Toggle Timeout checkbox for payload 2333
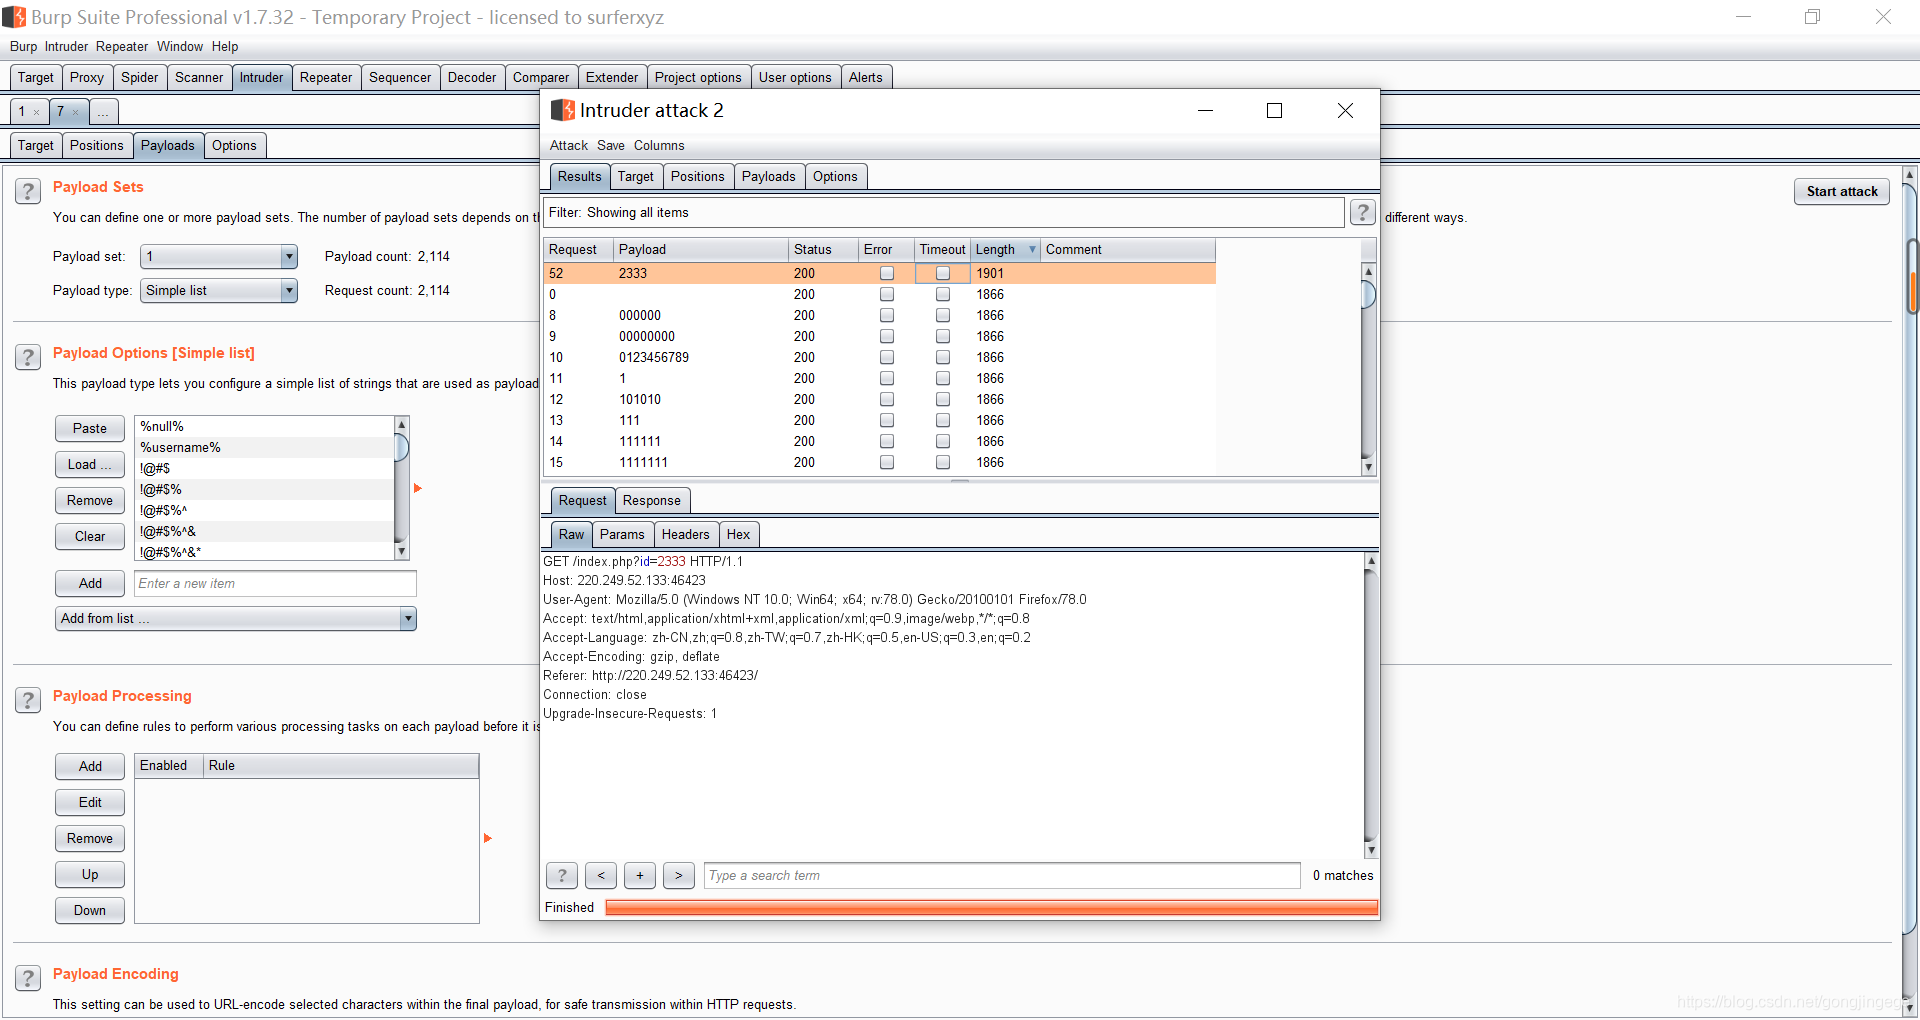 (943, 273)
